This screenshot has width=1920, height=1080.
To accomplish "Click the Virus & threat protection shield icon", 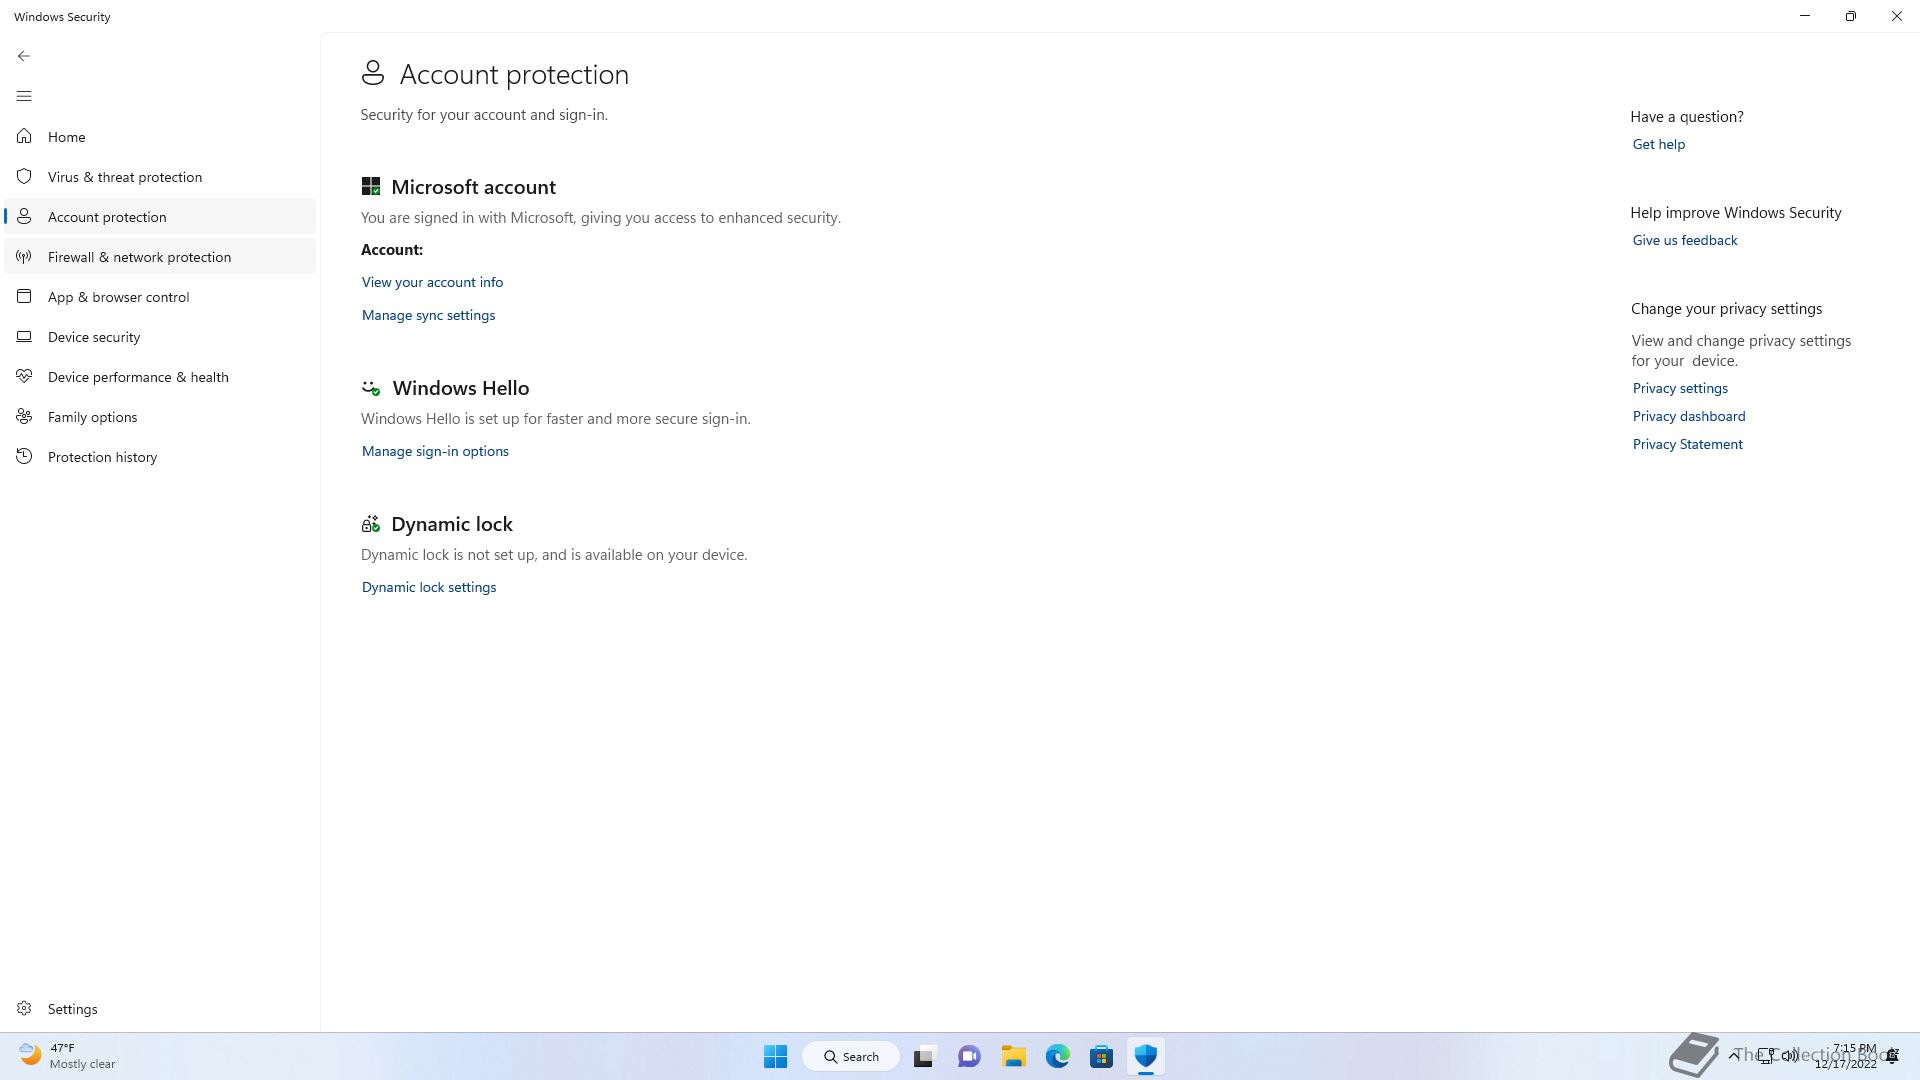I will (24, 176).
